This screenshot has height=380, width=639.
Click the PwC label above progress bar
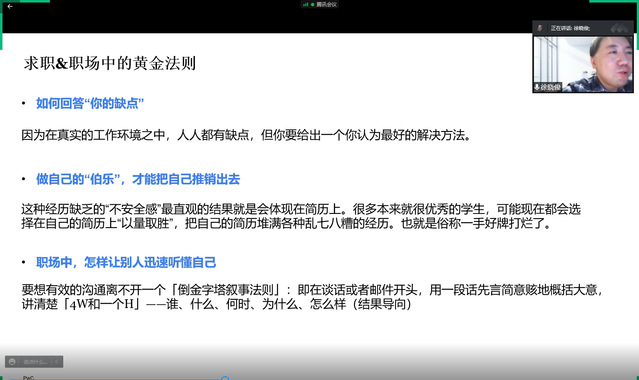click(28, 378)
